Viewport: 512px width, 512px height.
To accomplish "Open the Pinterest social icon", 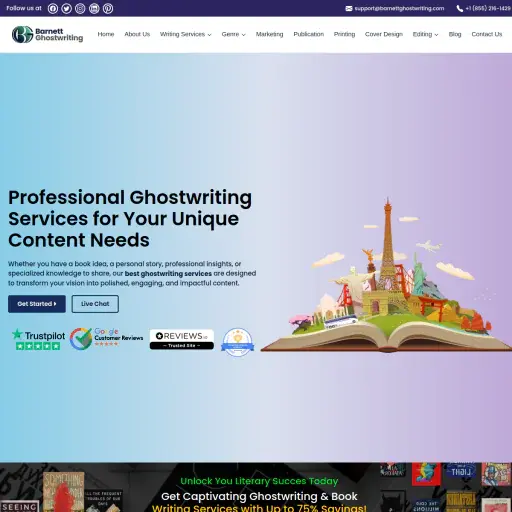I will click(108, 8).
